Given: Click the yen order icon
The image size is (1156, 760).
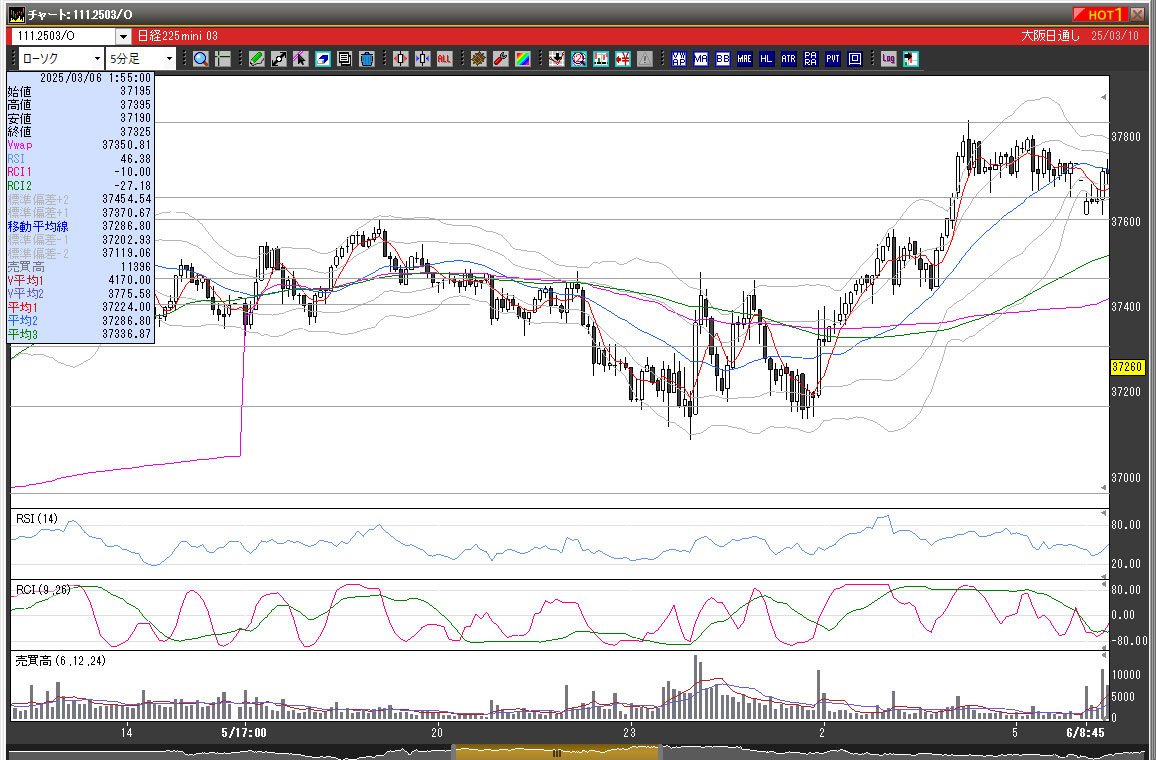Looking at the screenshot, I should coord(623,59).
